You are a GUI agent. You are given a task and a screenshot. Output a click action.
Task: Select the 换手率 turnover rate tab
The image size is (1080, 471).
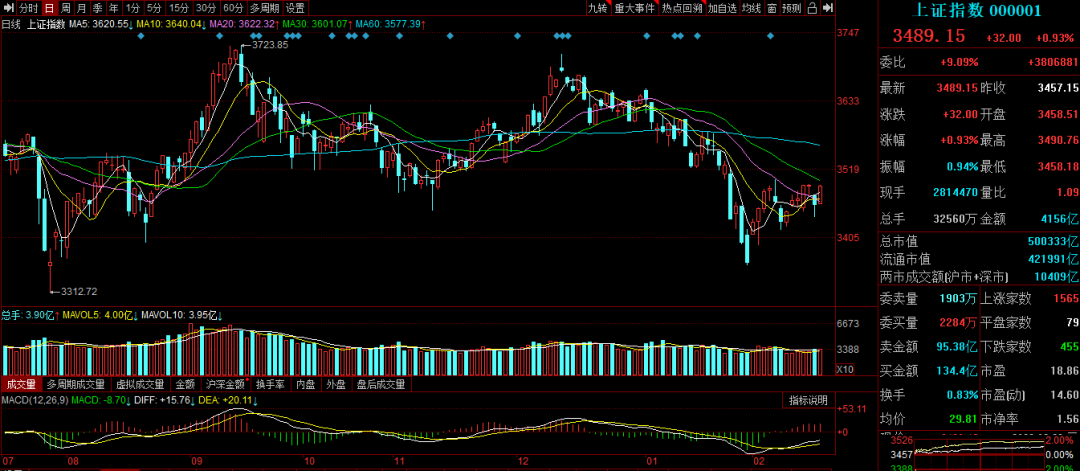click(270, 384)
